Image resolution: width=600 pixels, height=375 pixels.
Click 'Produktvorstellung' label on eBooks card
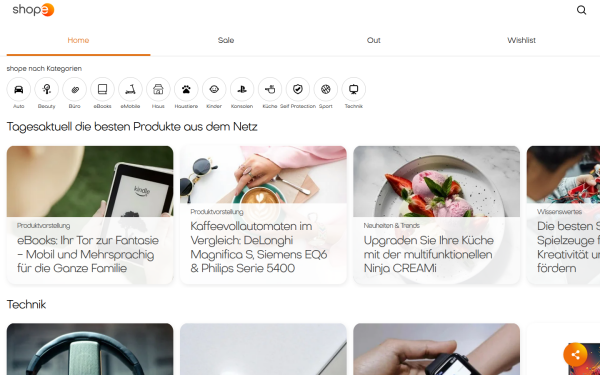[x=43, y=225]
